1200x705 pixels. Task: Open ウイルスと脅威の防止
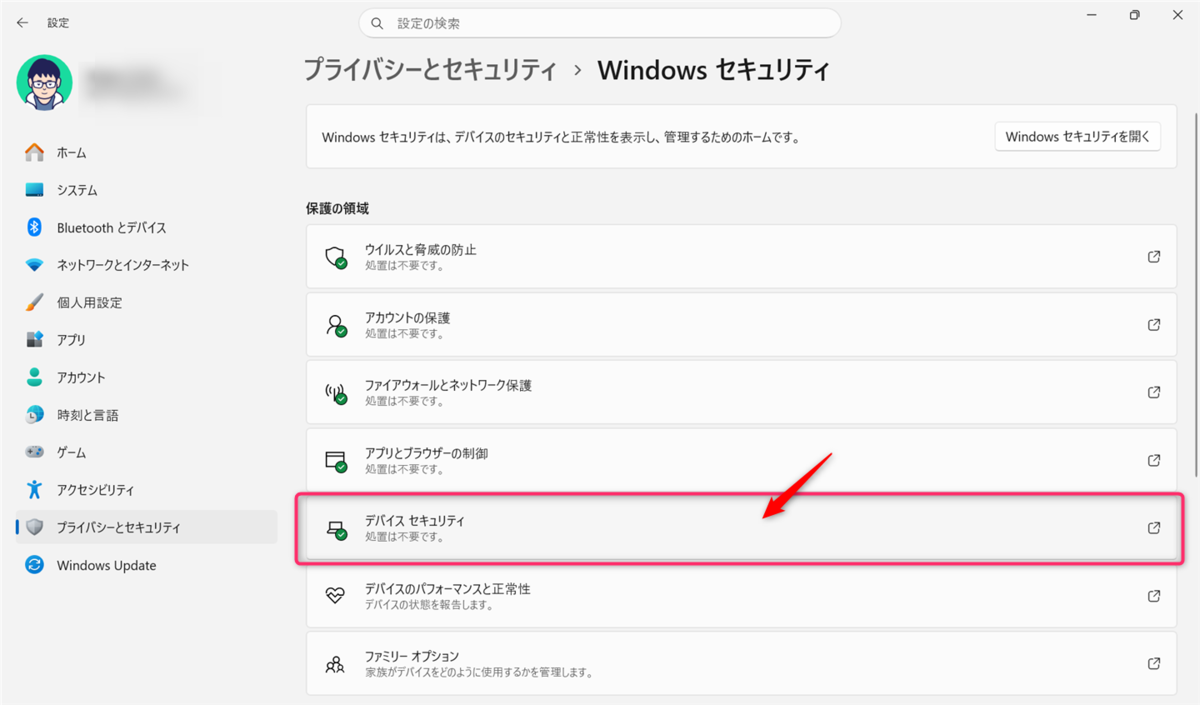(741, 257)
